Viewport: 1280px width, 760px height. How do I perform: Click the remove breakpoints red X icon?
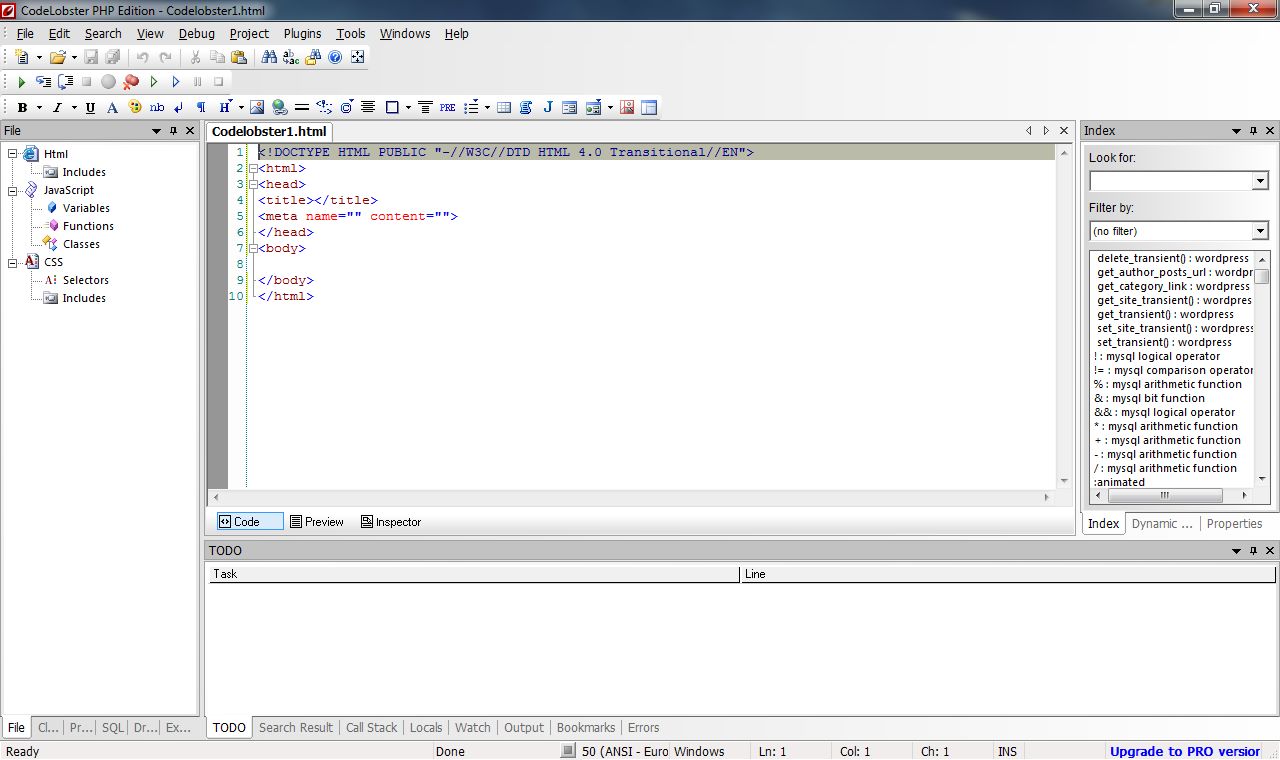131,82
